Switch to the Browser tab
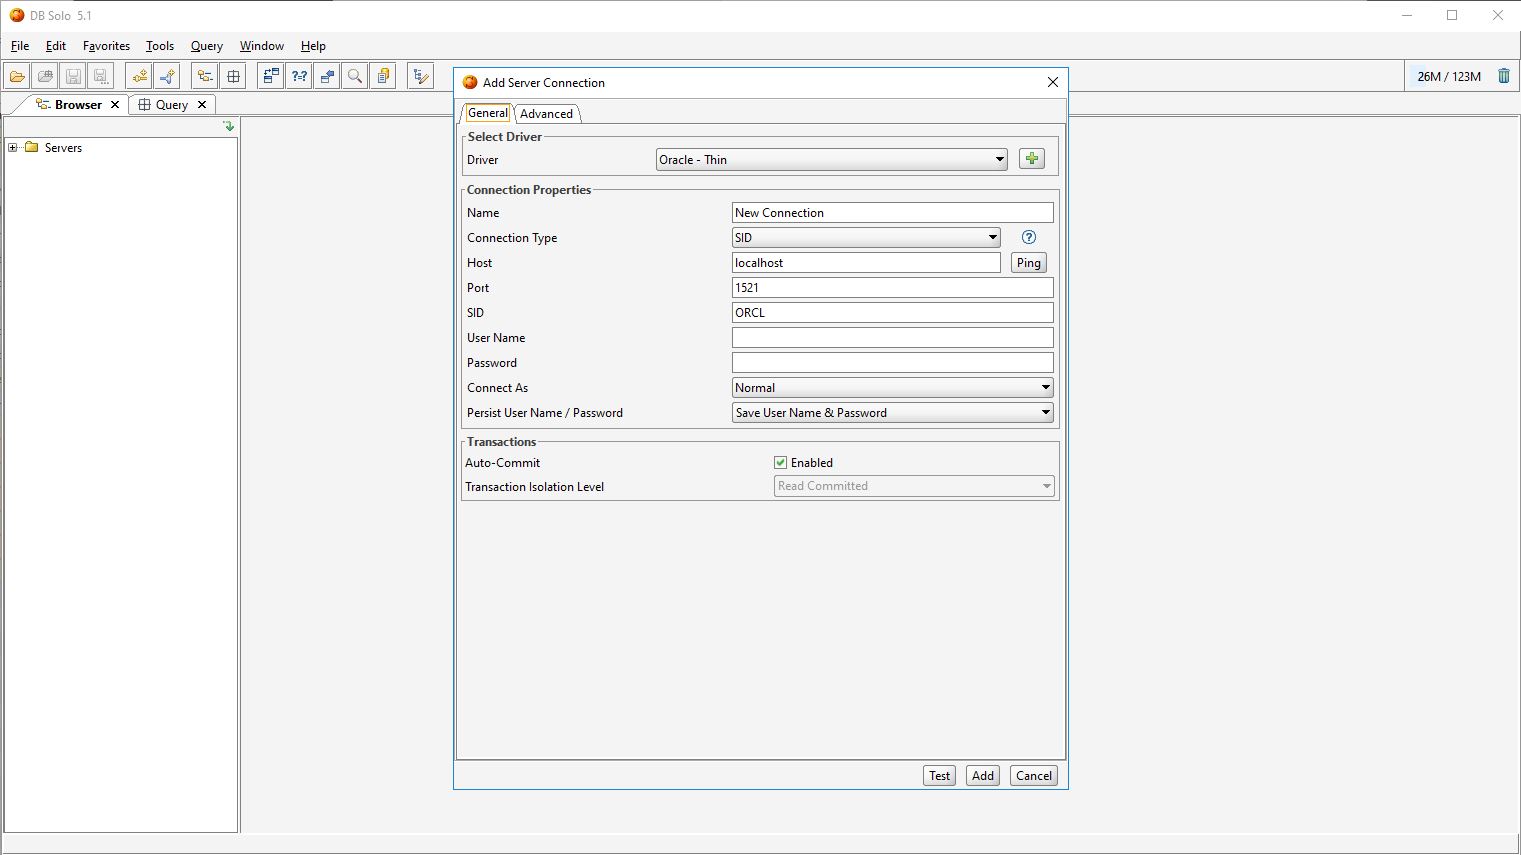The image size is (1521, 855). click(x=78, y=104)
